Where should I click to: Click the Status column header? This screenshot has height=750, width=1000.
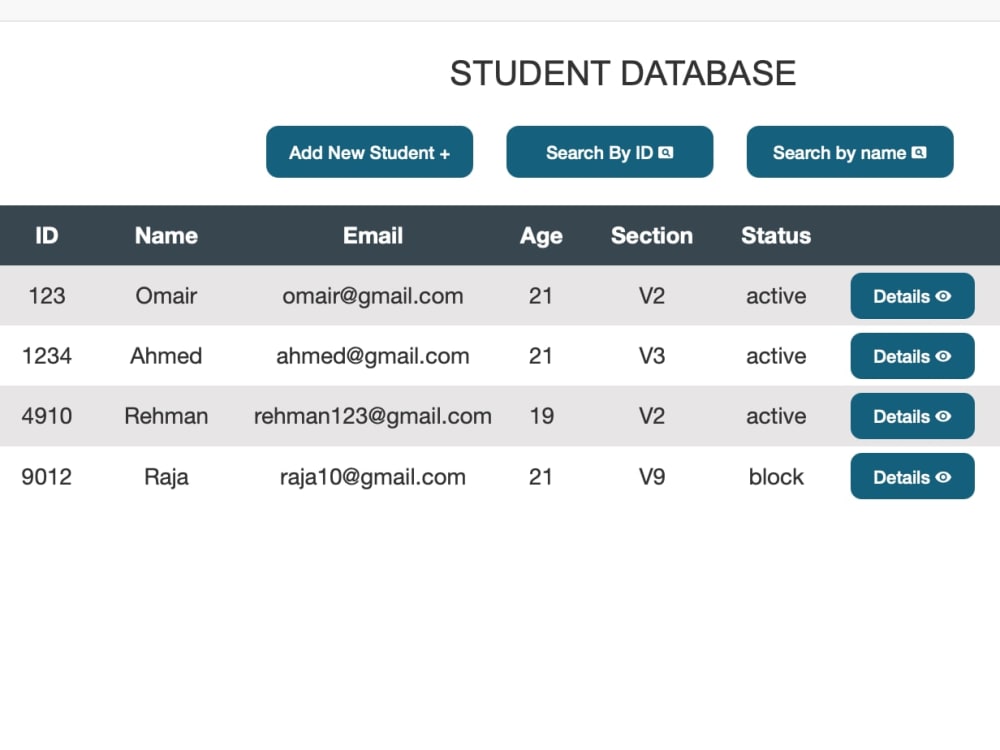(776, 235)
